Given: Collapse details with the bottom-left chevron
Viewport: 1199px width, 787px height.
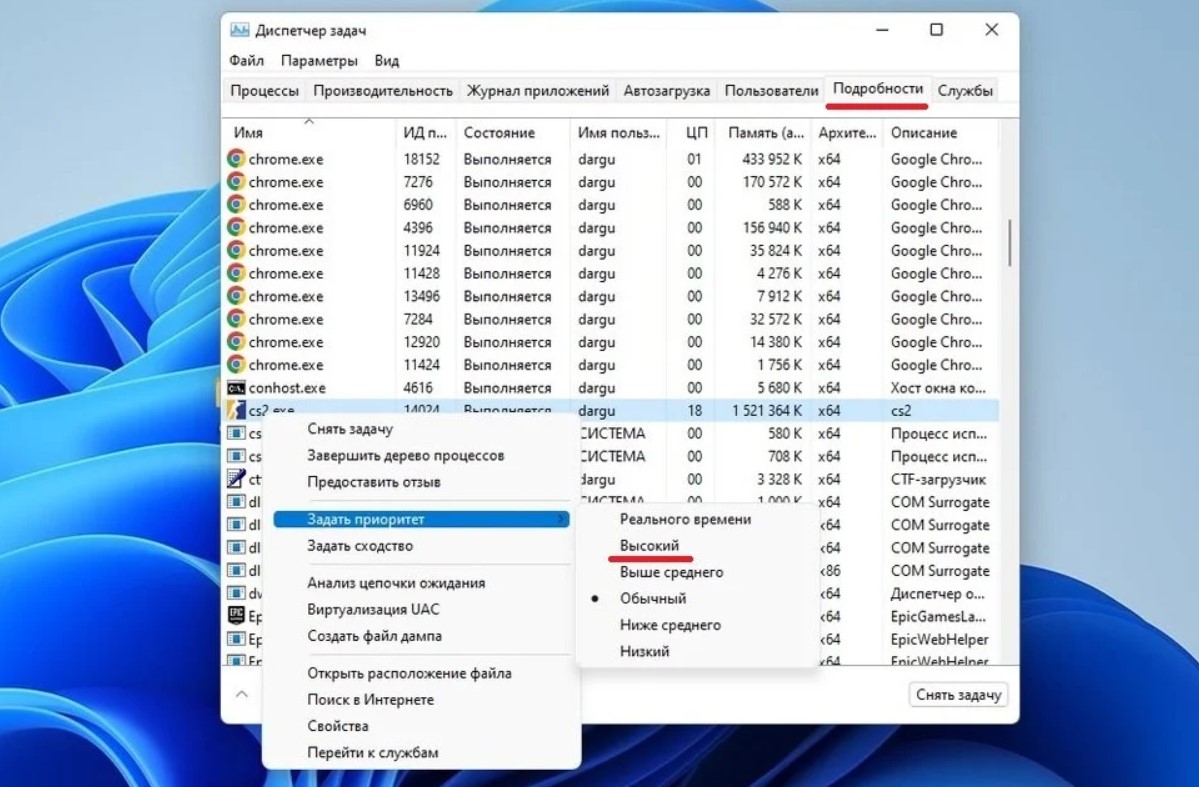Looking at the screenshot, I should [x=242, y=694].
